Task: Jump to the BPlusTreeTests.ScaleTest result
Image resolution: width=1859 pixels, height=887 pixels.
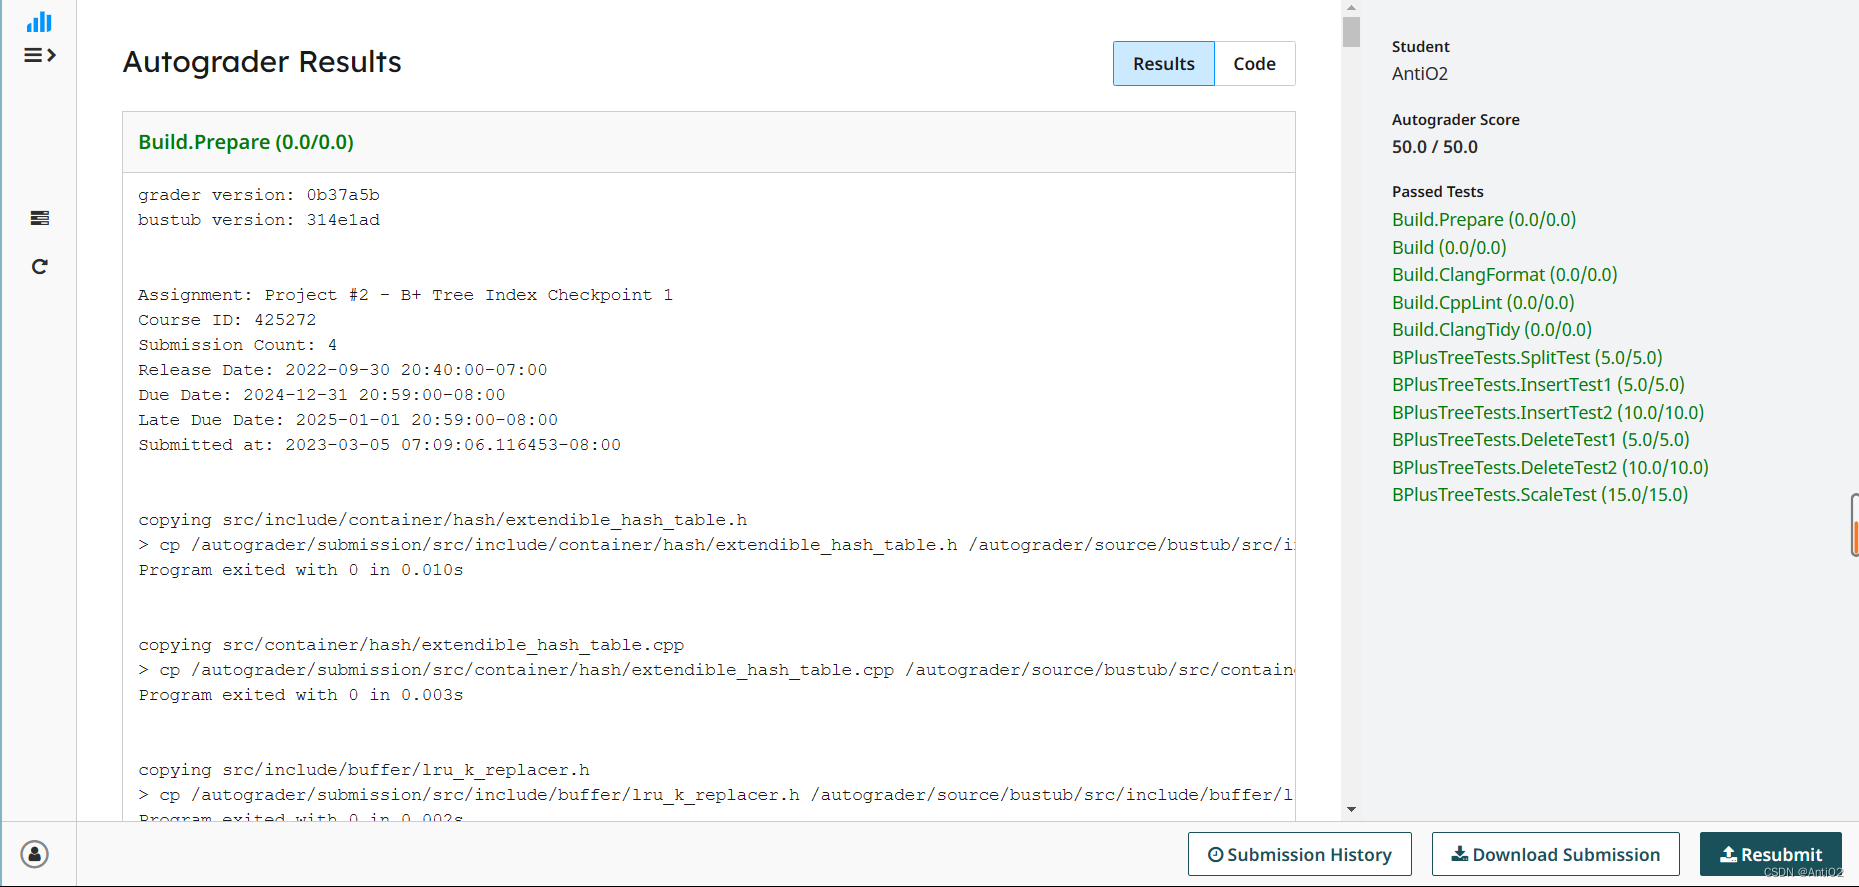Action: 1539,494
